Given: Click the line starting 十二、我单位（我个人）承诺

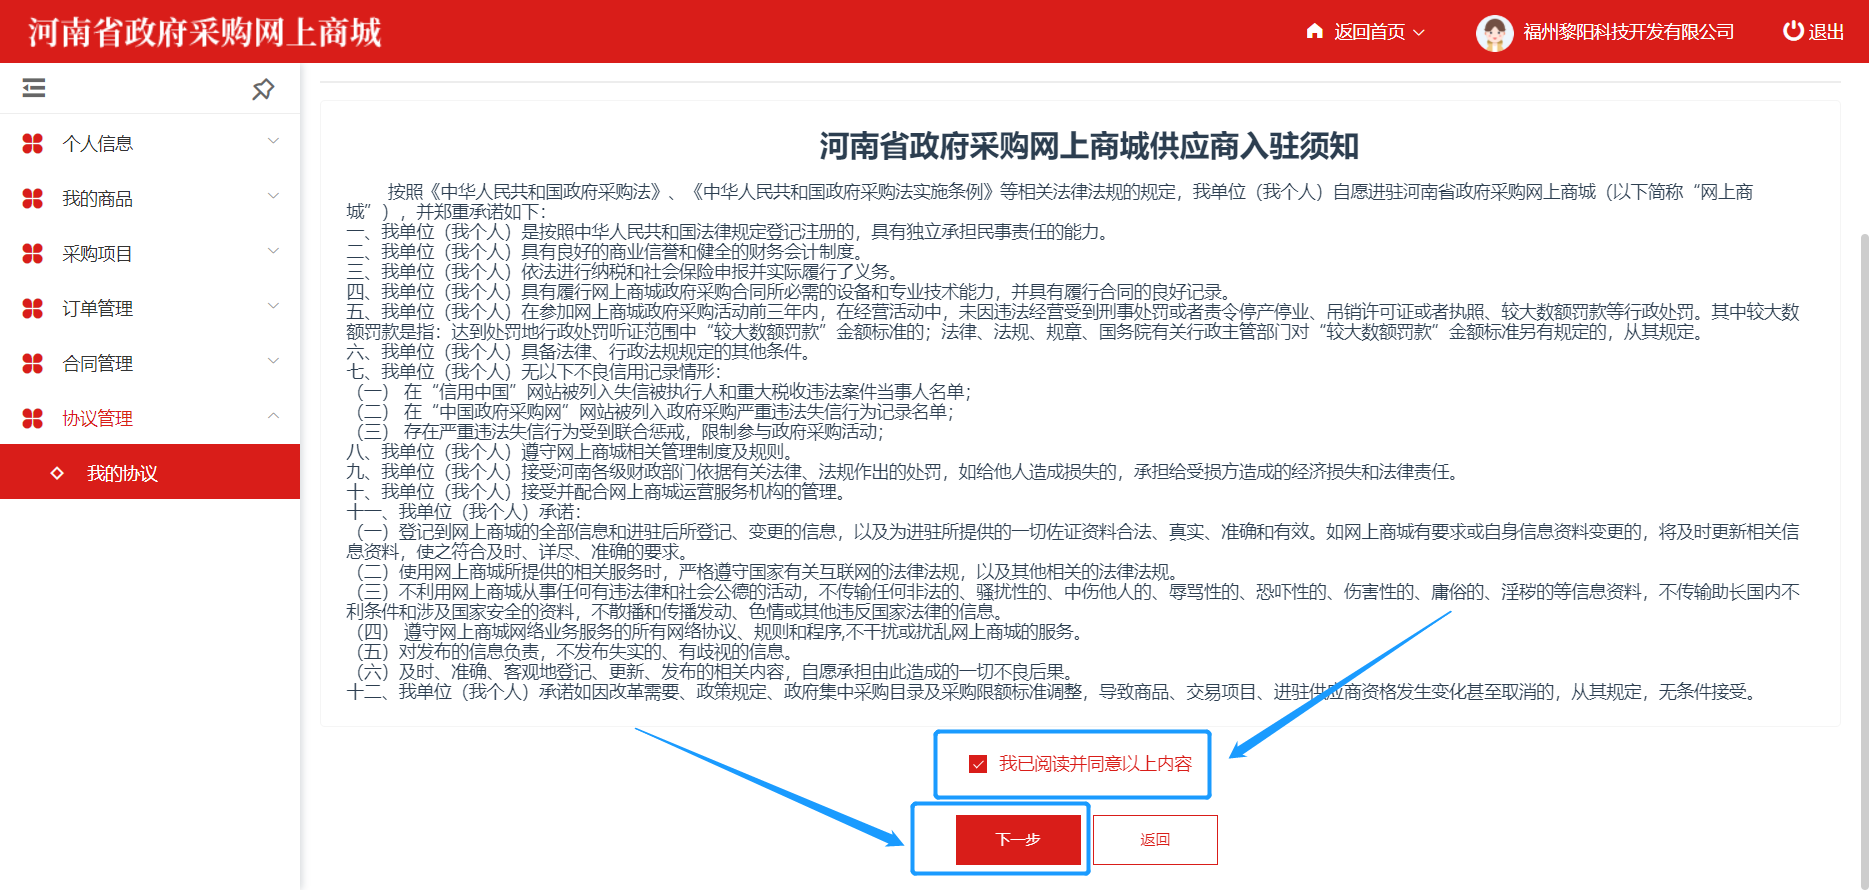Looking at the screenshot, I should 1053,692.
